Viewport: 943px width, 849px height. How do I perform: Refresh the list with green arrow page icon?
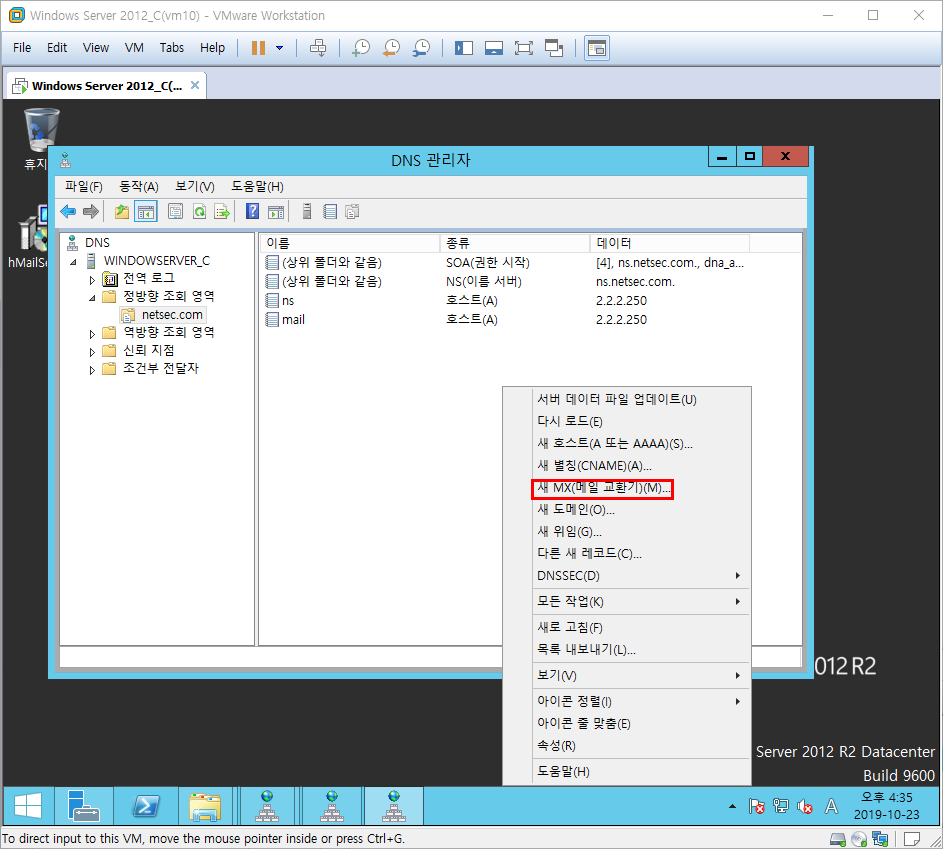coord(199,212)
